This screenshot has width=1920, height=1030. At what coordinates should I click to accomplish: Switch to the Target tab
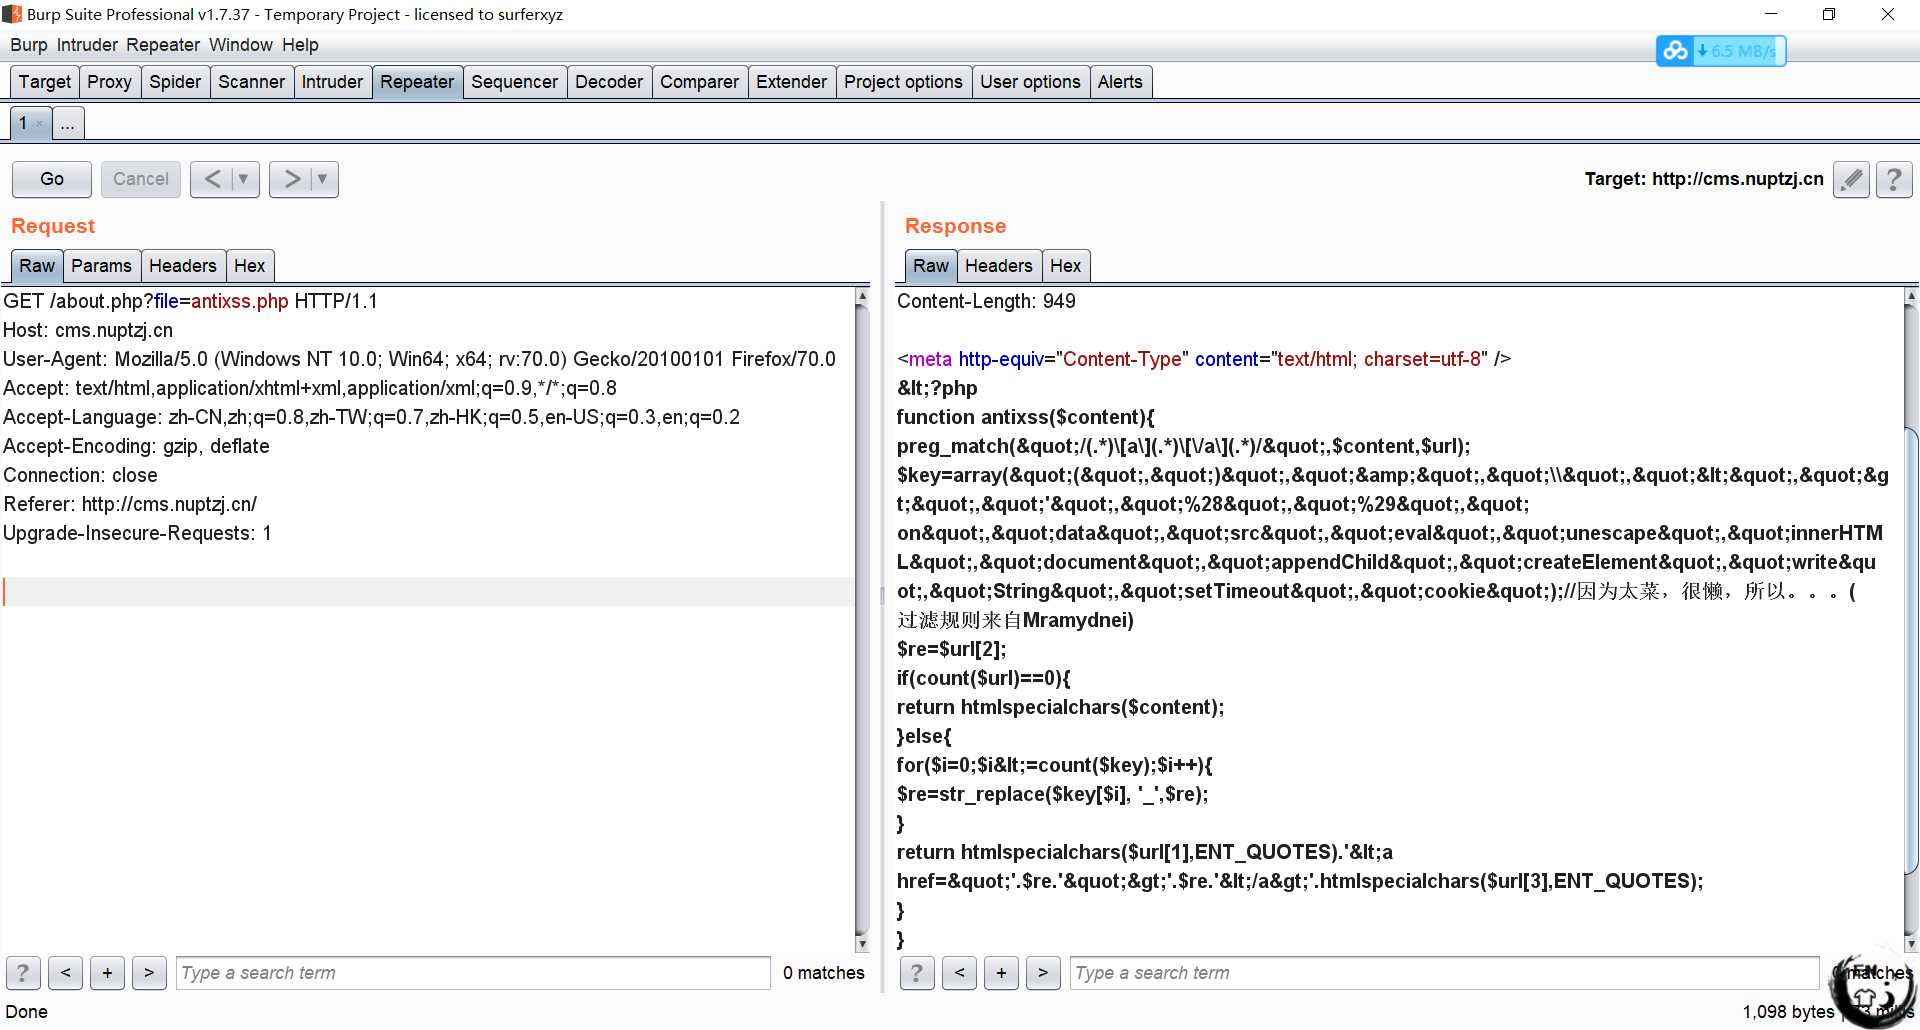[45, 82]
